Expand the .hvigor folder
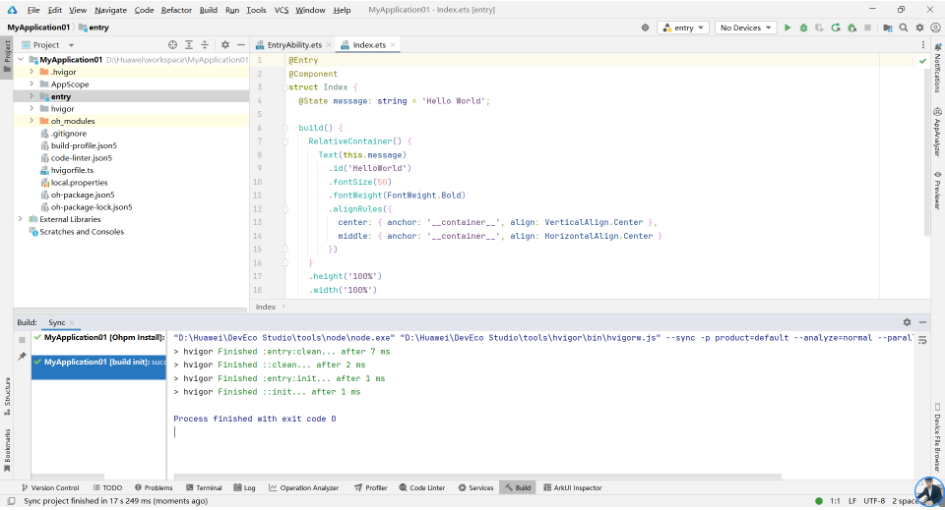 tap(31, 72)
